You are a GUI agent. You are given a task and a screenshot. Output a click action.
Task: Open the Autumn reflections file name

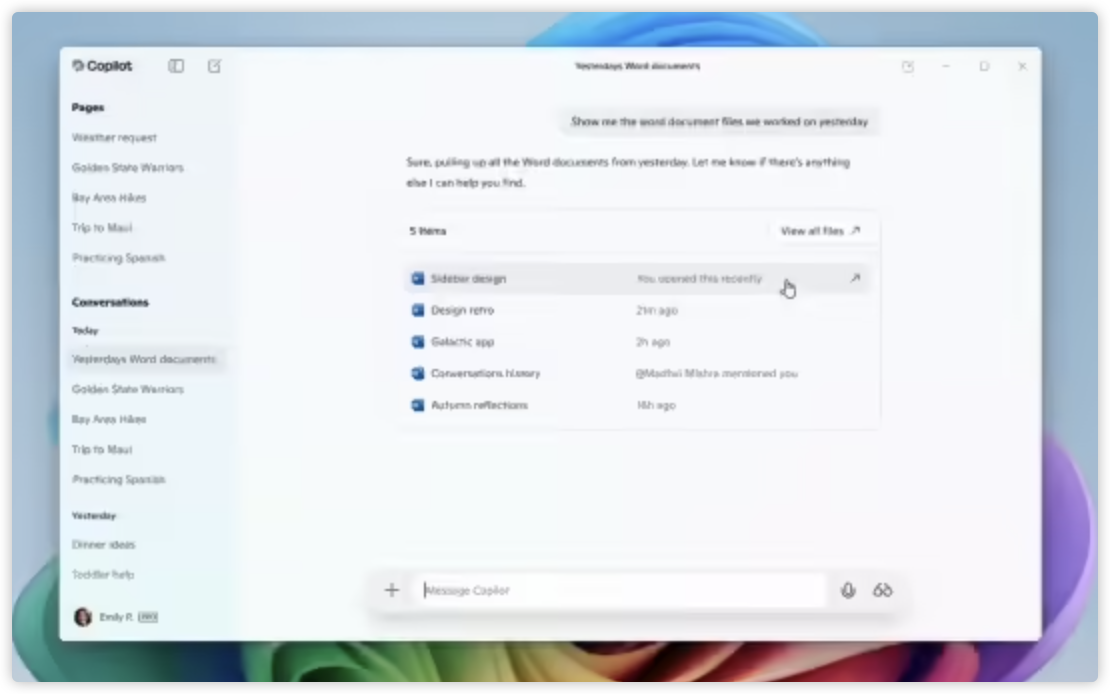(x=479, y=405)
